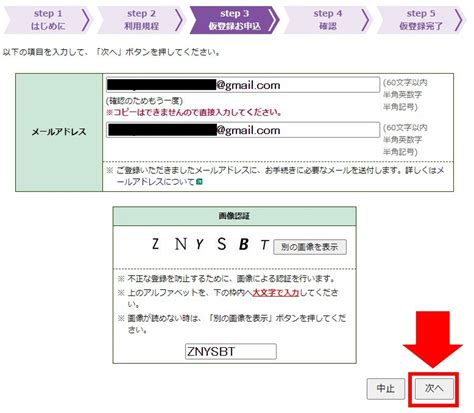Click the メールアドレス label cell
This screenshot has width=474, height=413.
click(x=59, y=132)
